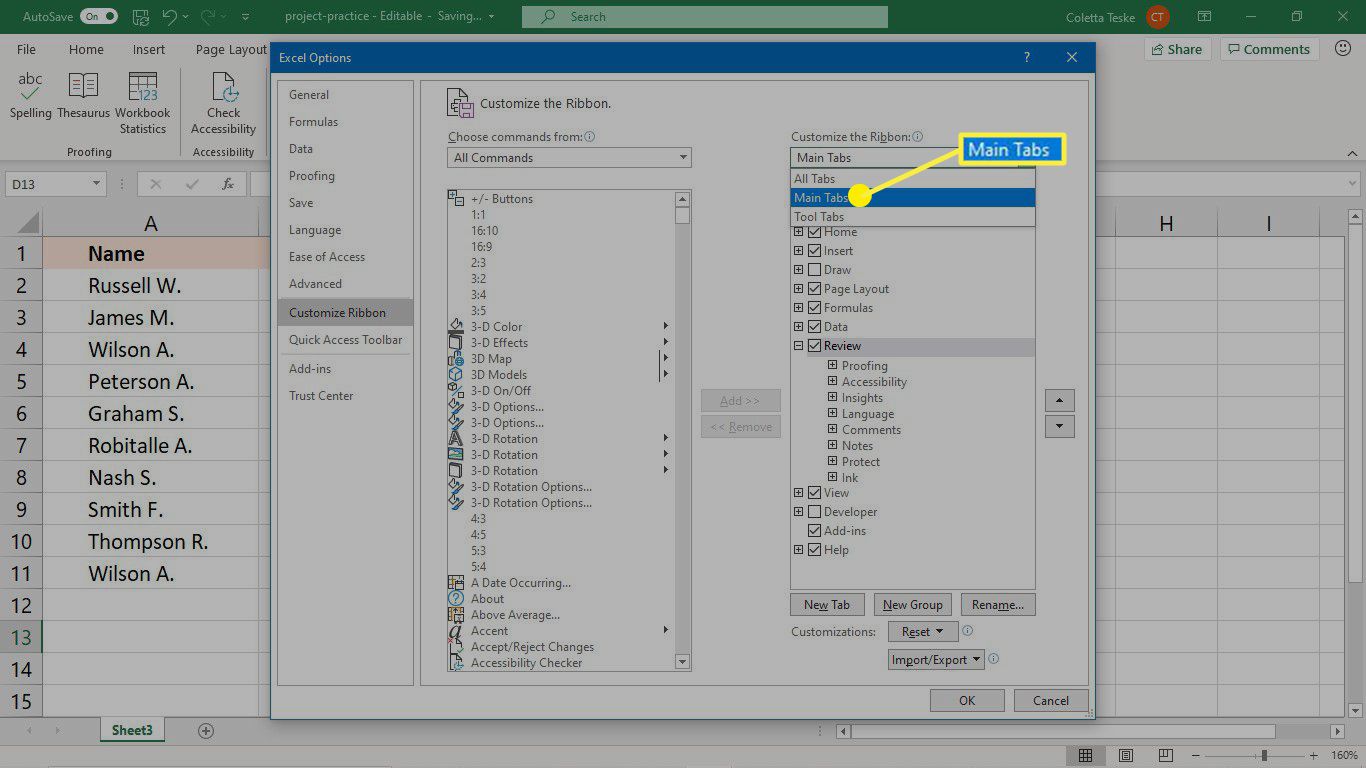Toggle AutoSave switch
This screenshot has height=768, width=1366.
coord(98,17)
